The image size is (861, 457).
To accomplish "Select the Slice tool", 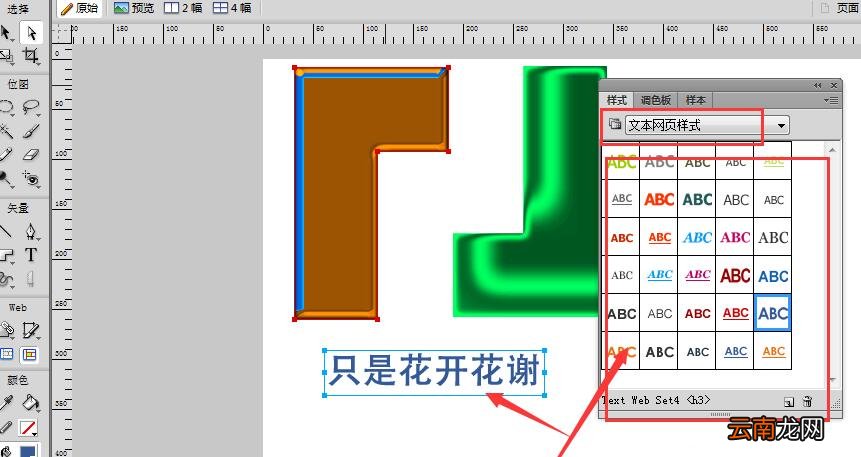I will pos(31,330).
